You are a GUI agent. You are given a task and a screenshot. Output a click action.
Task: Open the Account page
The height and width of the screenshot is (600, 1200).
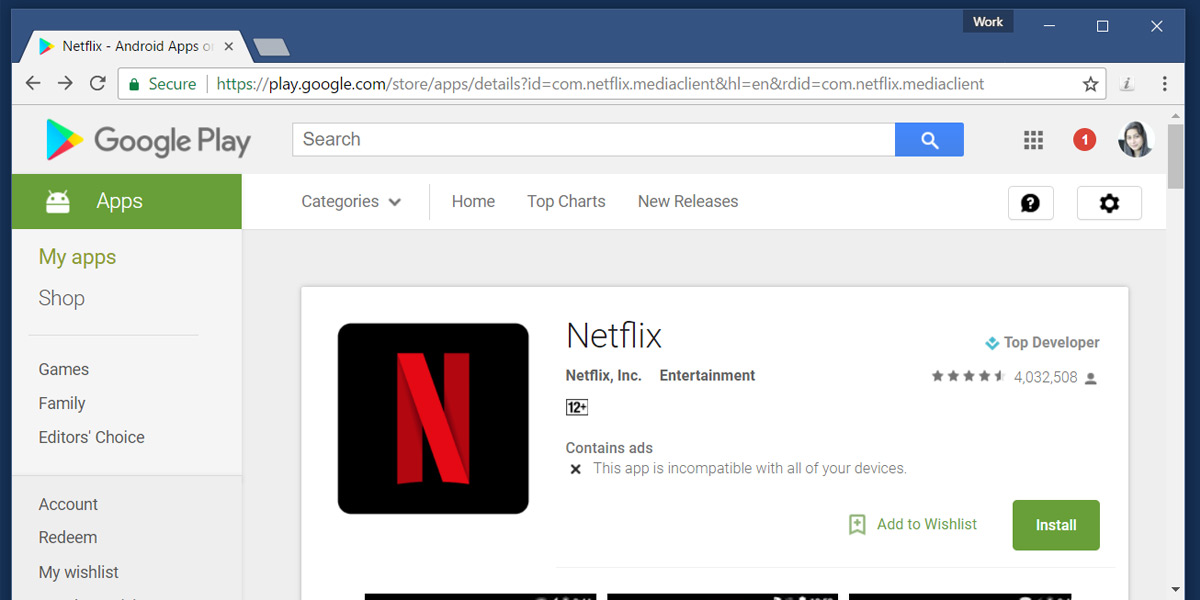(x=68, y=505)
